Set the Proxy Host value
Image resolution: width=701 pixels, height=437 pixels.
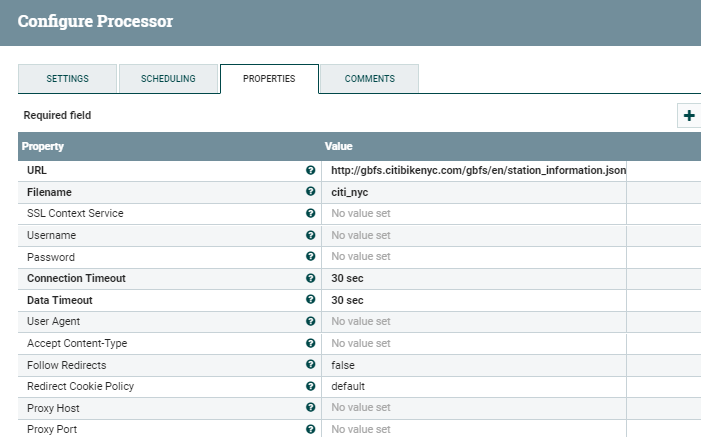(x=474, y=408)
